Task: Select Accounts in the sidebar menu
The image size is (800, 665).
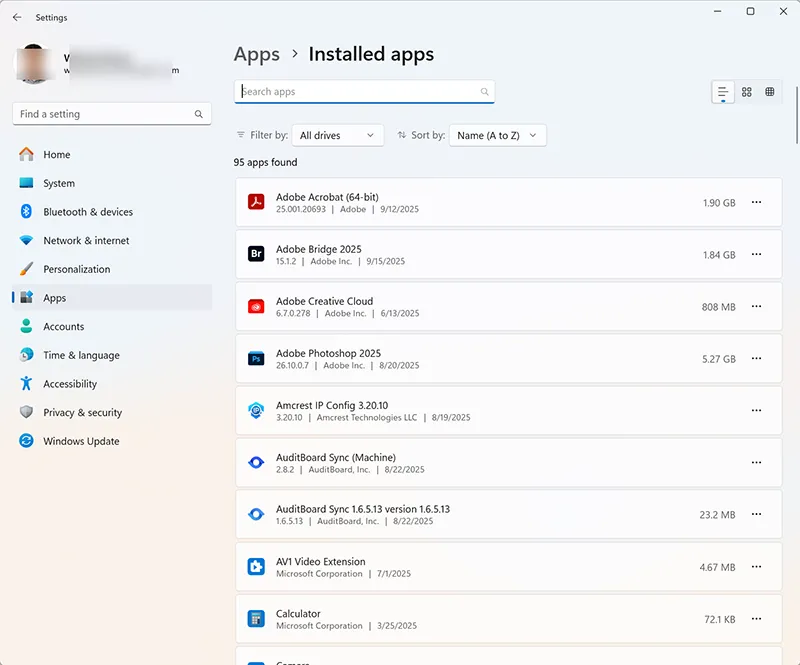Action: (x=66, y=326)
